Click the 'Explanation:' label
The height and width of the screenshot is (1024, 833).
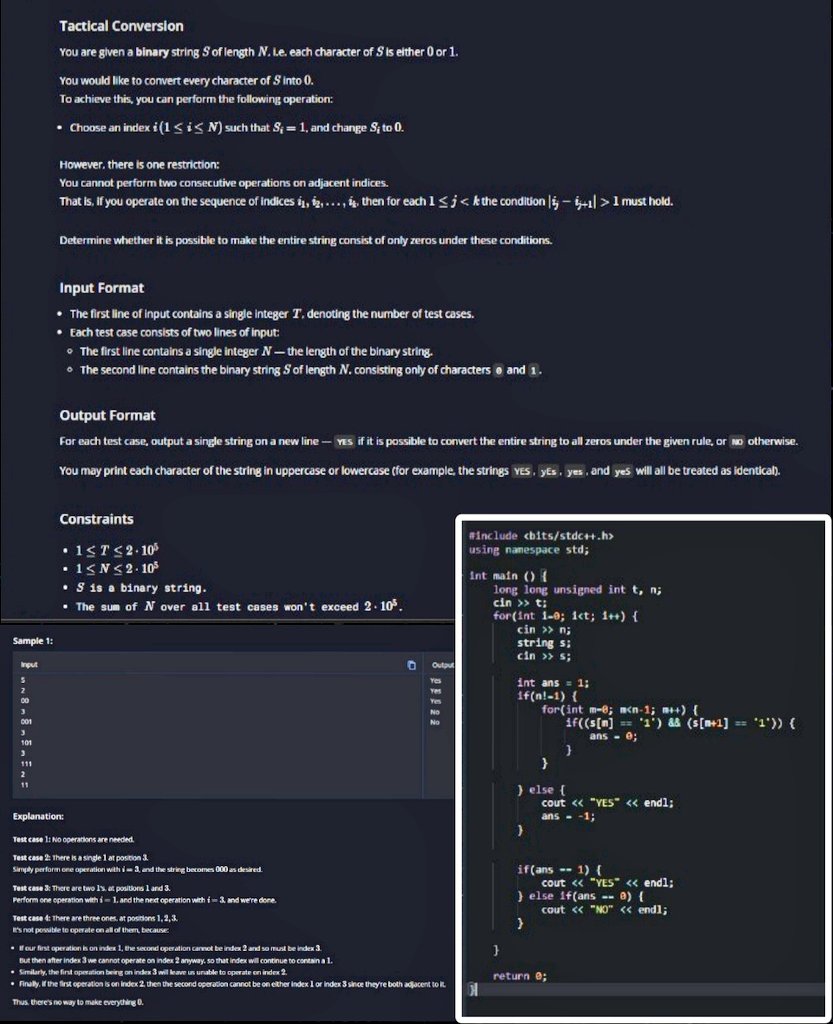[x=39, y=816]
